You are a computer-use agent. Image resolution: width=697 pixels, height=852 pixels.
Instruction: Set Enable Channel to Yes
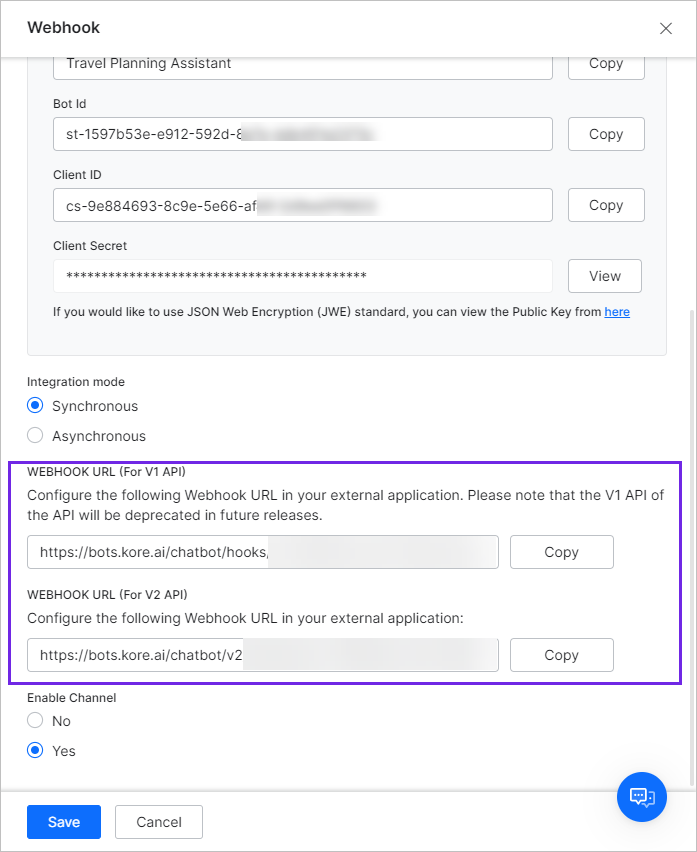tap(36, 751)
